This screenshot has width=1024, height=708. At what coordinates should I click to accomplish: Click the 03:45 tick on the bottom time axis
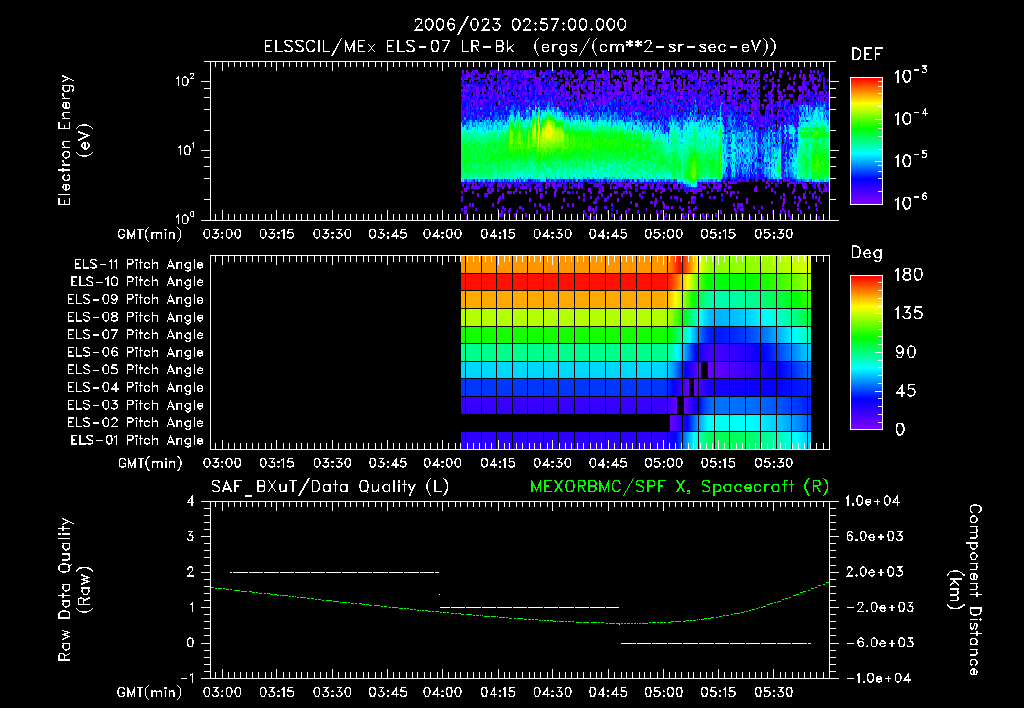coord(387,692)
